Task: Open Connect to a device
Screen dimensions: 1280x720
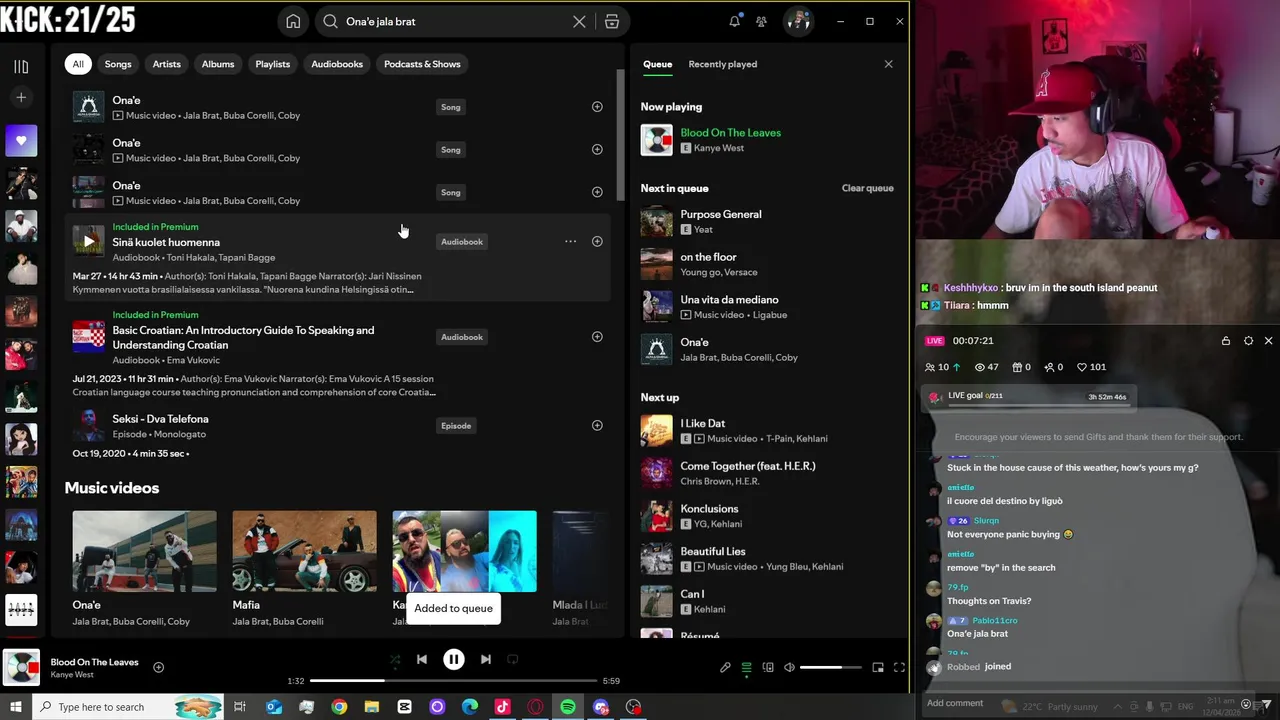Action: pos(768,668)
